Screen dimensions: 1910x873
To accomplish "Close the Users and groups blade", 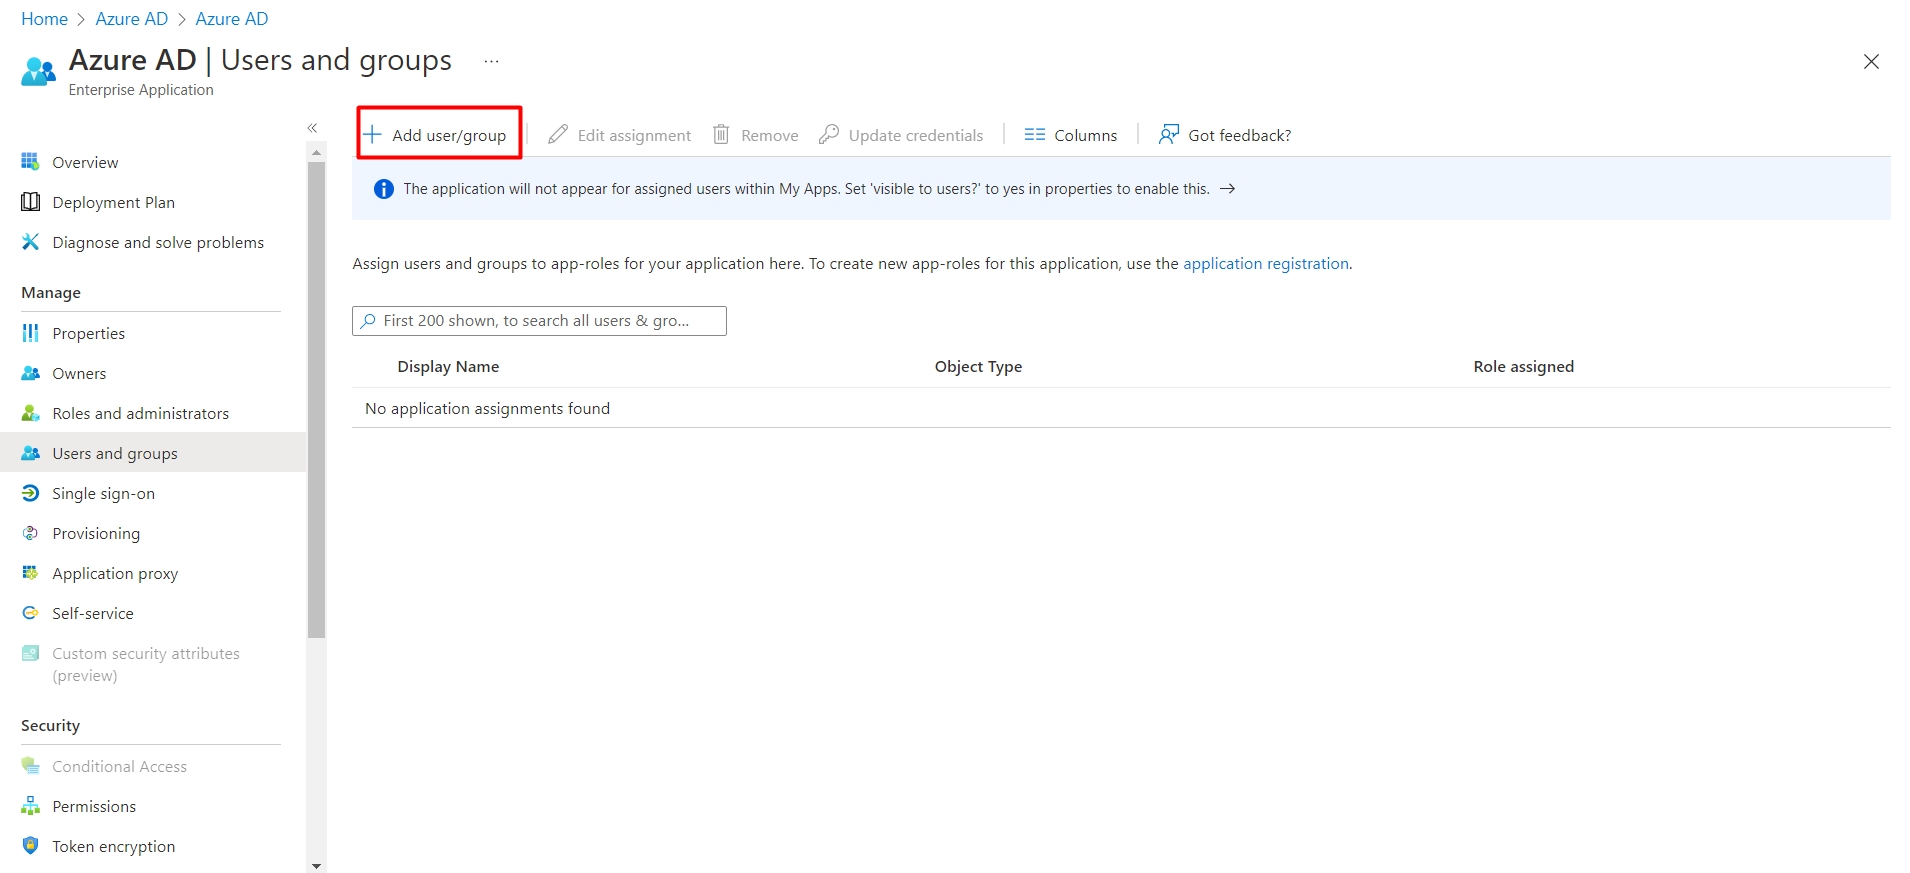I will tap(1871, 61).
